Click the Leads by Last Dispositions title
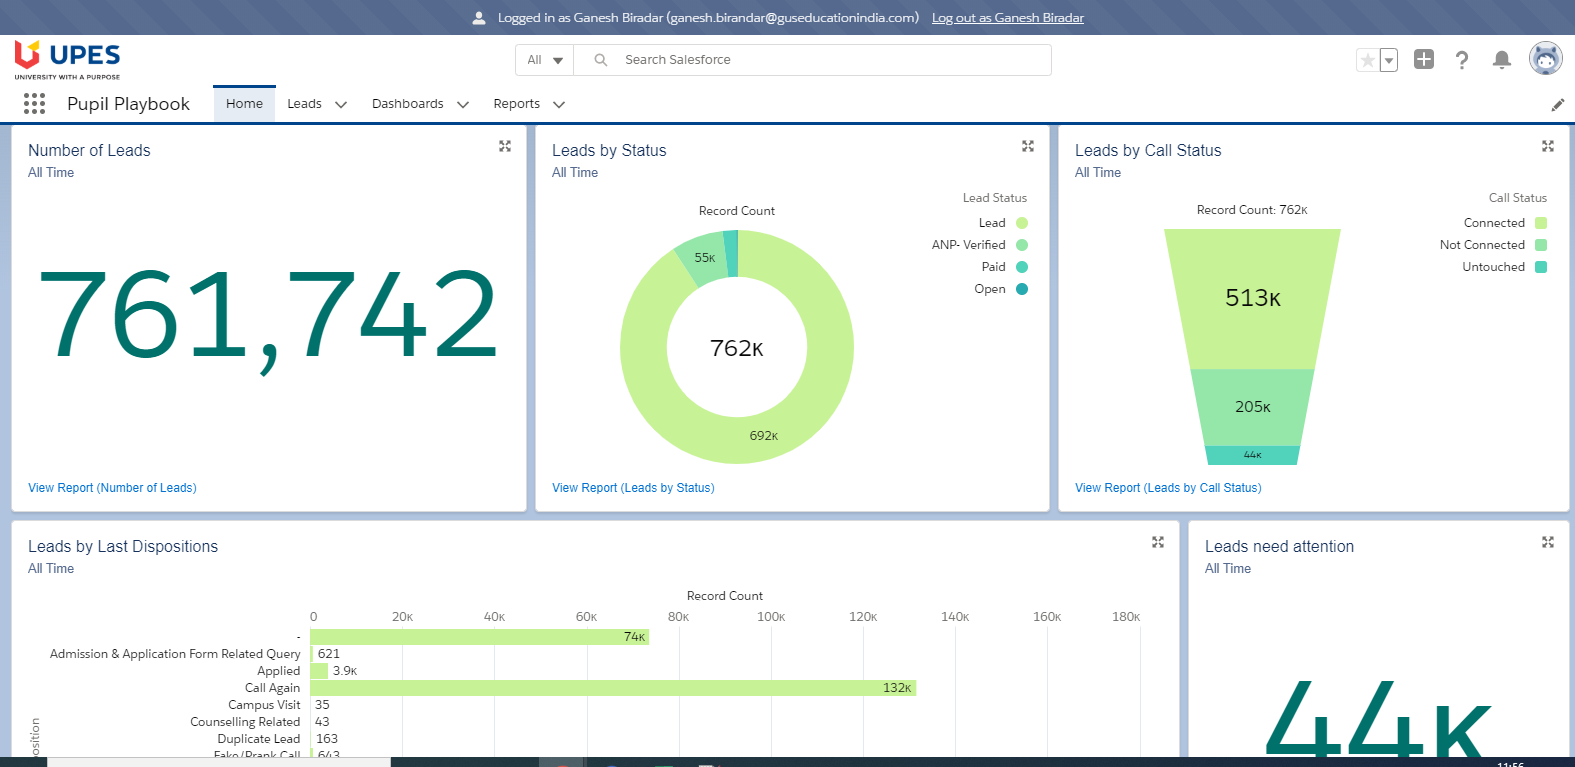 pyautogui.click(x=123, y=546)
